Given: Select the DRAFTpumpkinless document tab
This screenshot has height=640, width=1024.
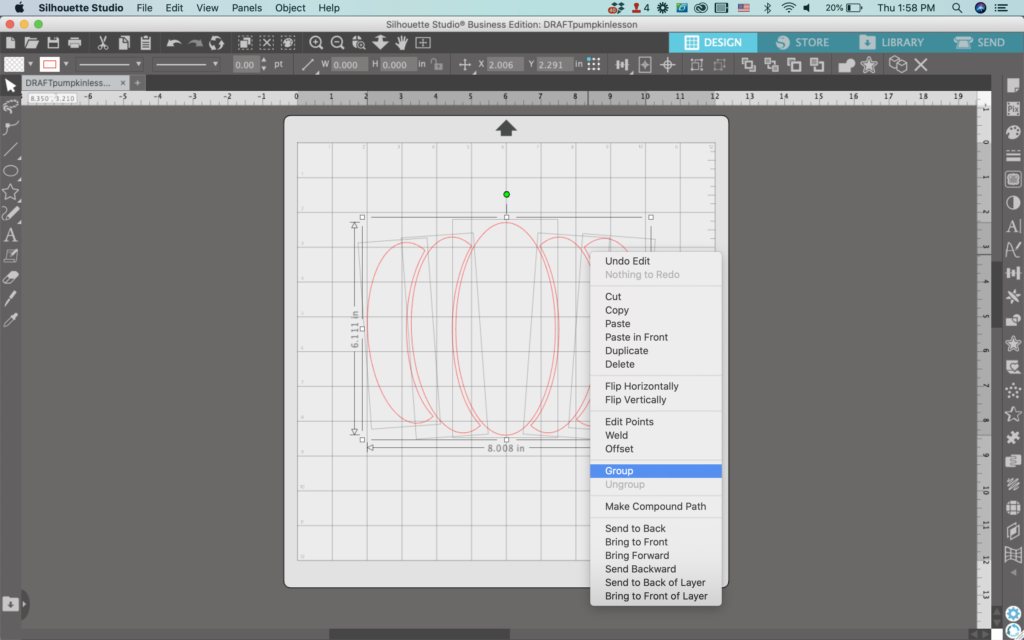Looking at the screenshot, I should click(x=69, y=83).
